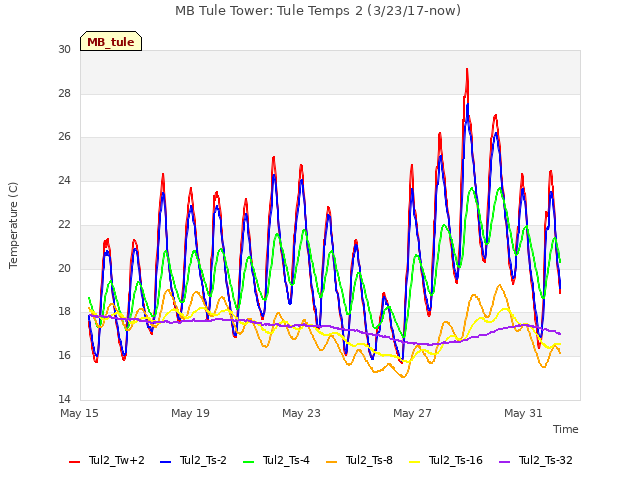
Task: Click the green Tul2_Ts-4 legend swatch
Action: point(249,462)
